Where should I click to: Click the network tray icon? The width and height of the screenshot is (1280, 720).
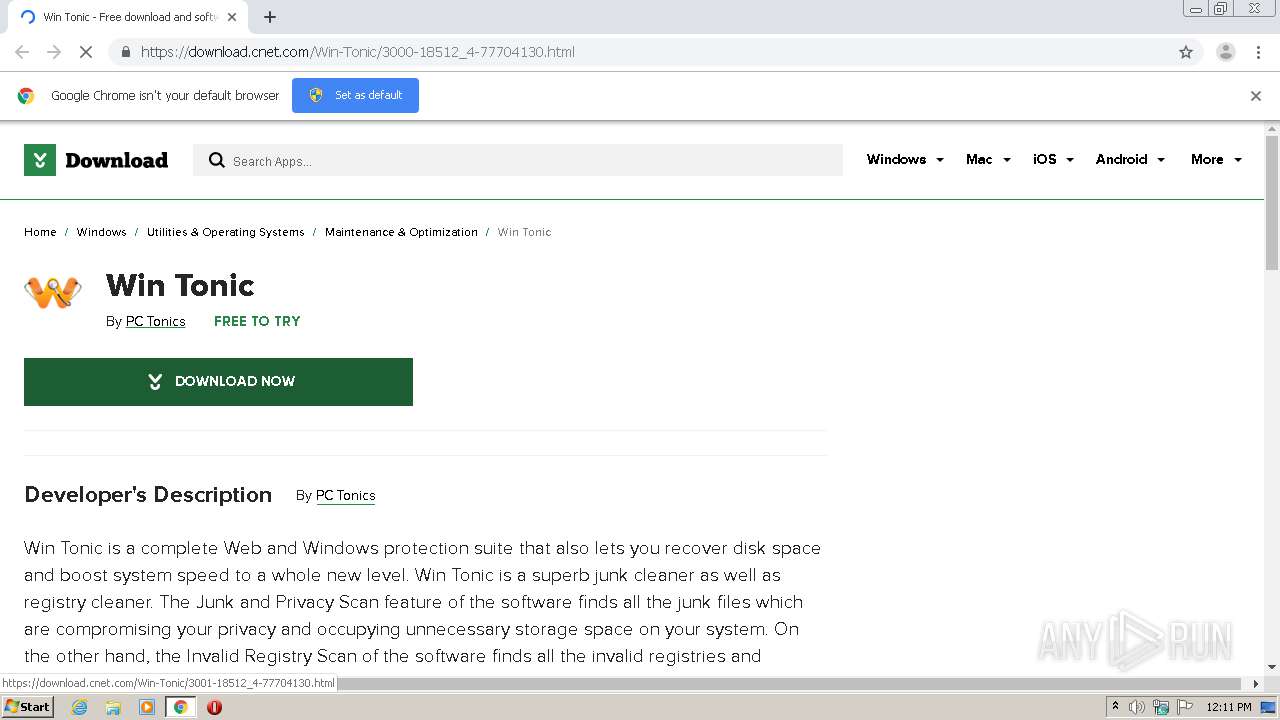[x=1161, y=707]
